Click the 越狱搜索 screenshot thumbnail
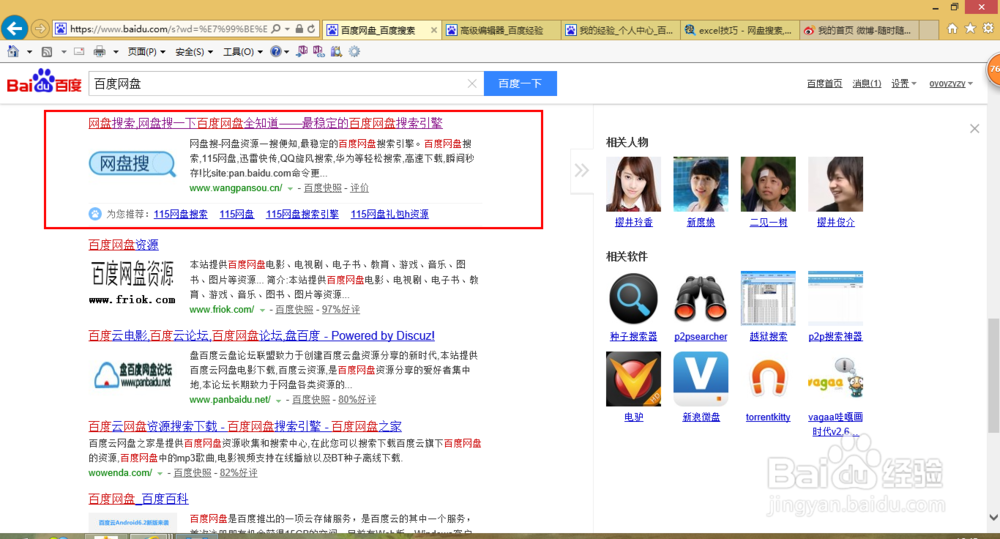 coord(768,299)
